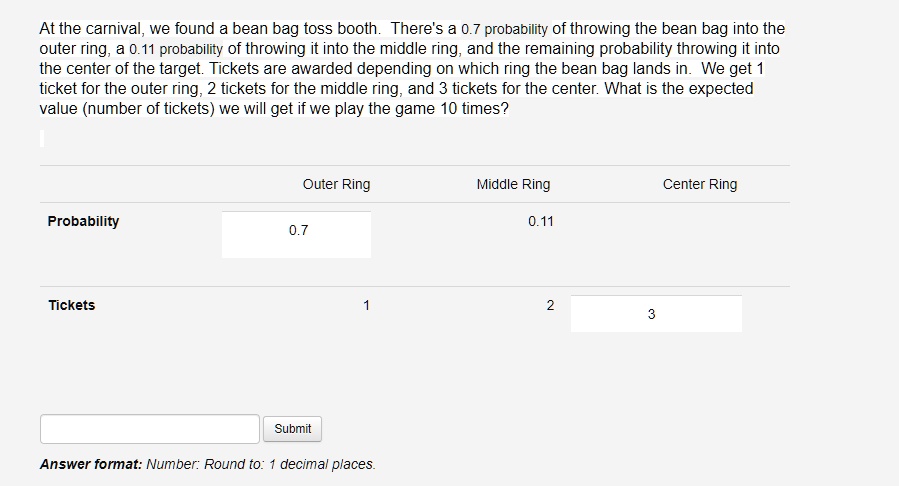
Task: Click the 'Answer format:' bold label
Action: click(x=91, y=464)
